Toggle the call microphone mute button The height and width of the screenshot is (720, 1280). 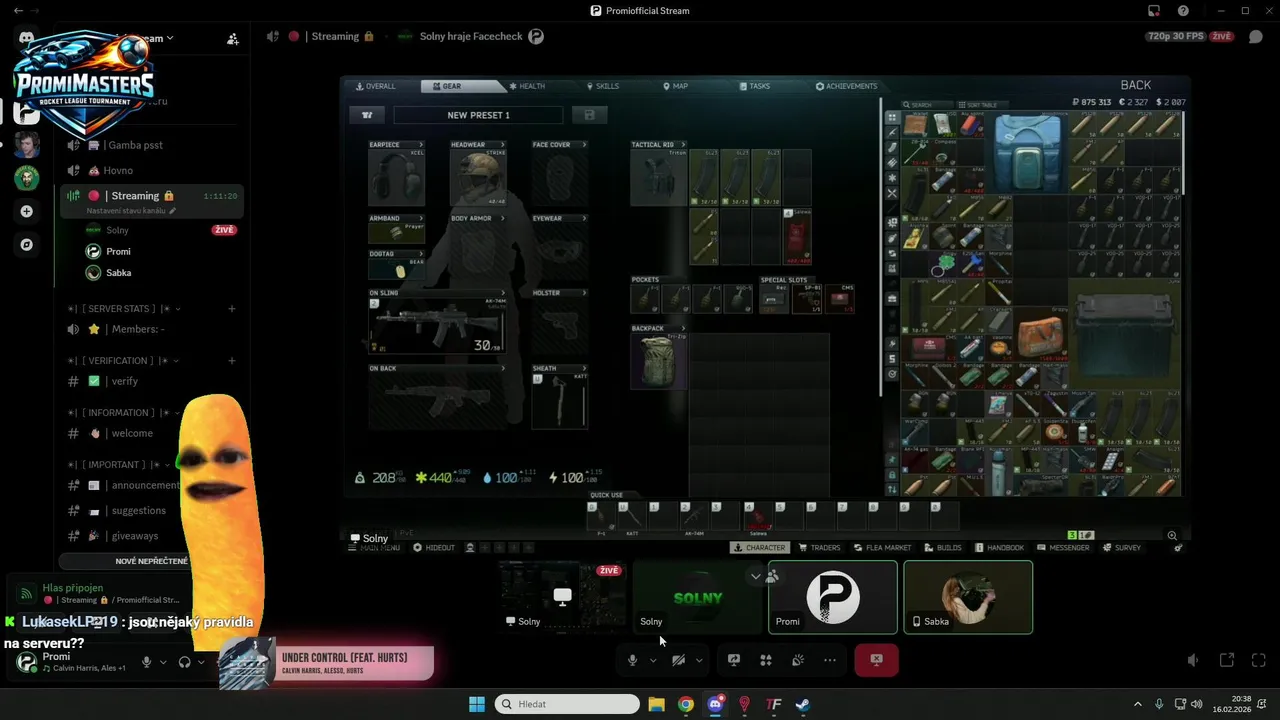point(632,660)
